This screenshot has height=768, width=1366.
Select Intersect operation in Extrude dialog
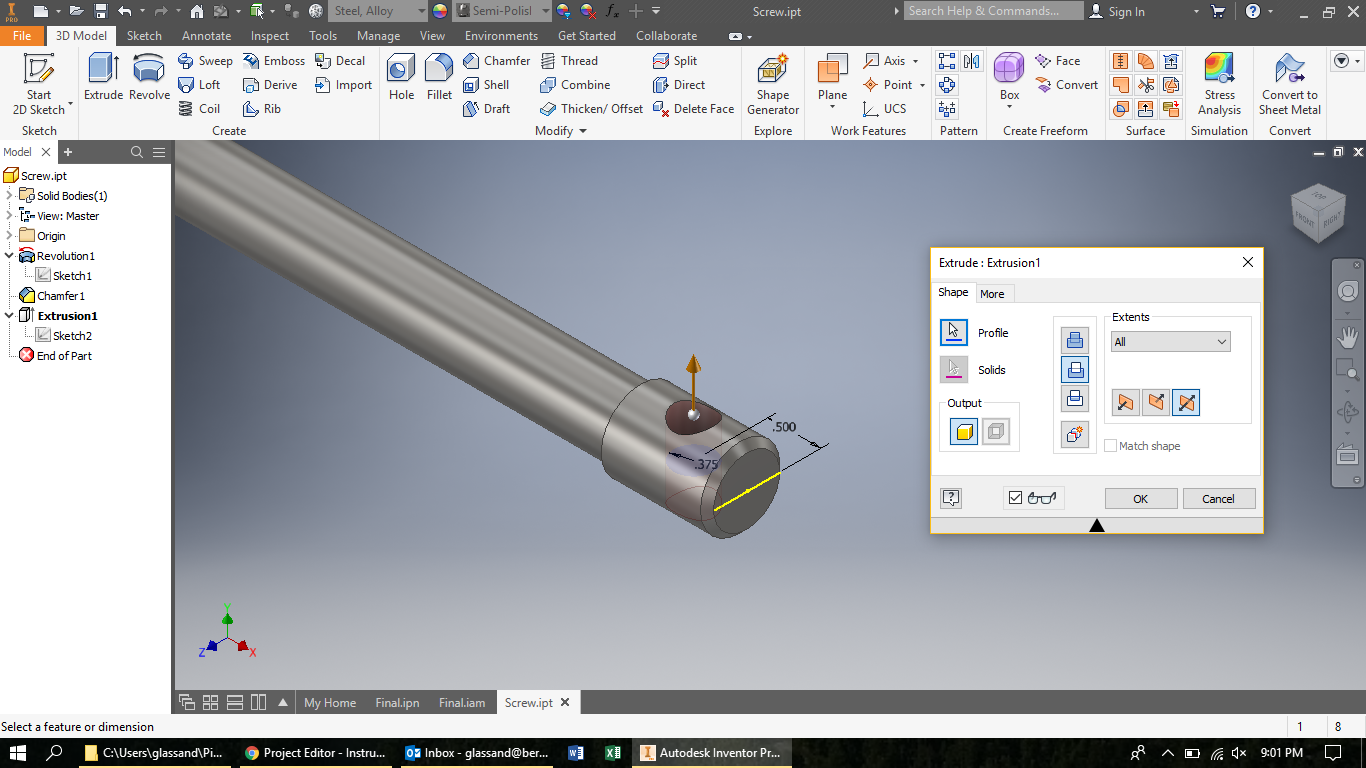point(1075,398)
